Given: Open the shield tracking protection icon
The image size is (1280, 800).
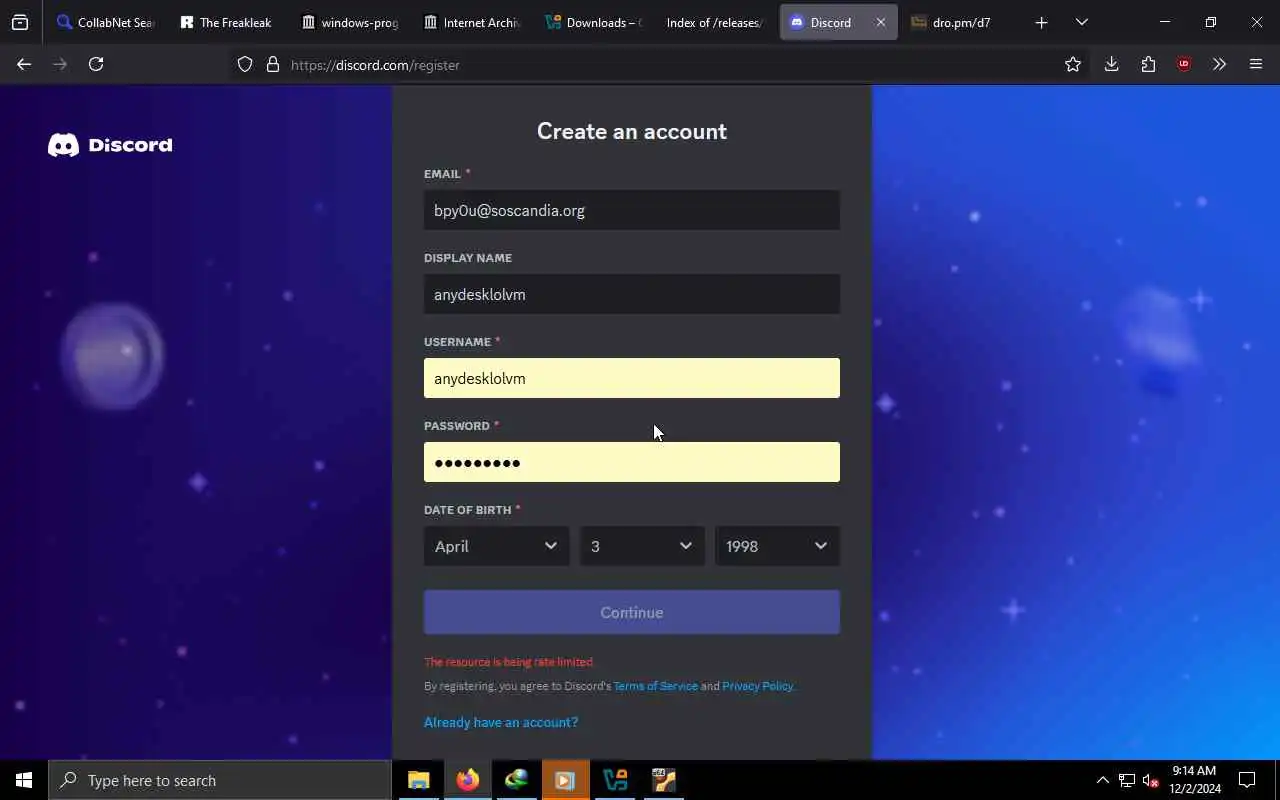Looking at the screenshot, I should click(x=245, y=65).
